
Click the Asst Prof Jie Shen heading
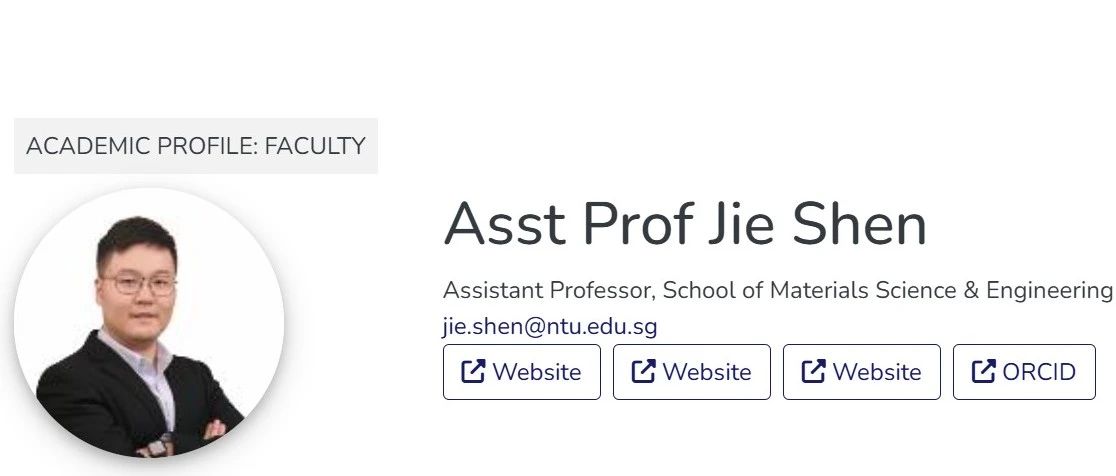tap(685, 223)
